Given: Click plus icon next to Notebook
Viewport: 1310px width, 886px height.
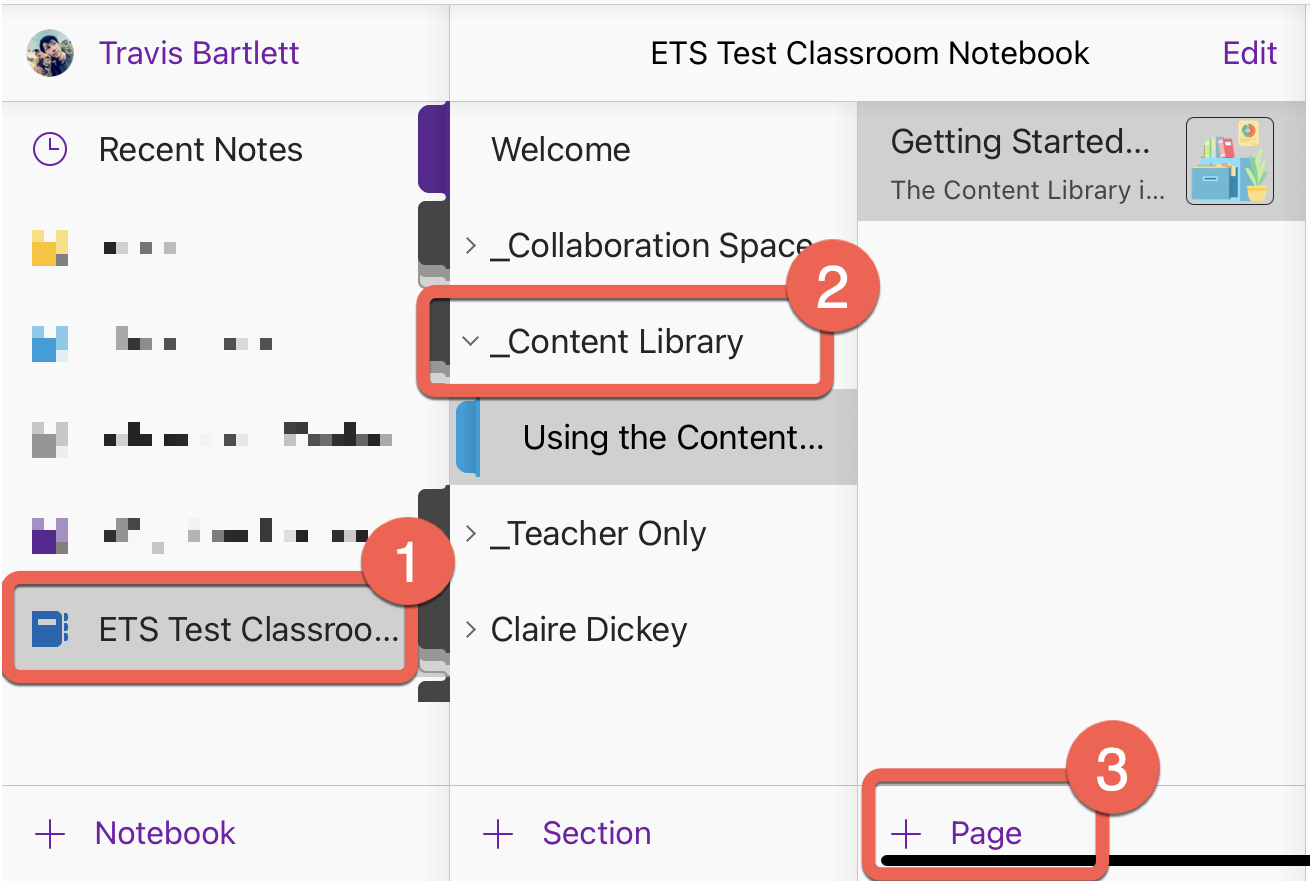Looking at the screenshot, I should coord(50,833).
